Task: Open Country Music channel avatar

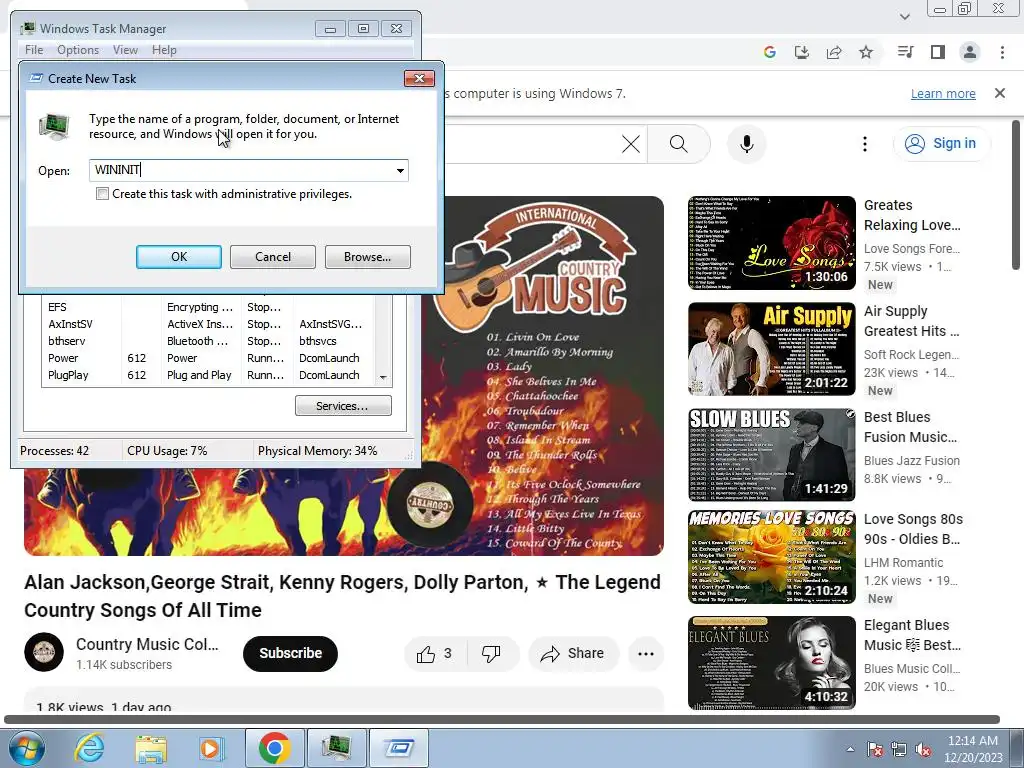Action: tap(44, 652)
